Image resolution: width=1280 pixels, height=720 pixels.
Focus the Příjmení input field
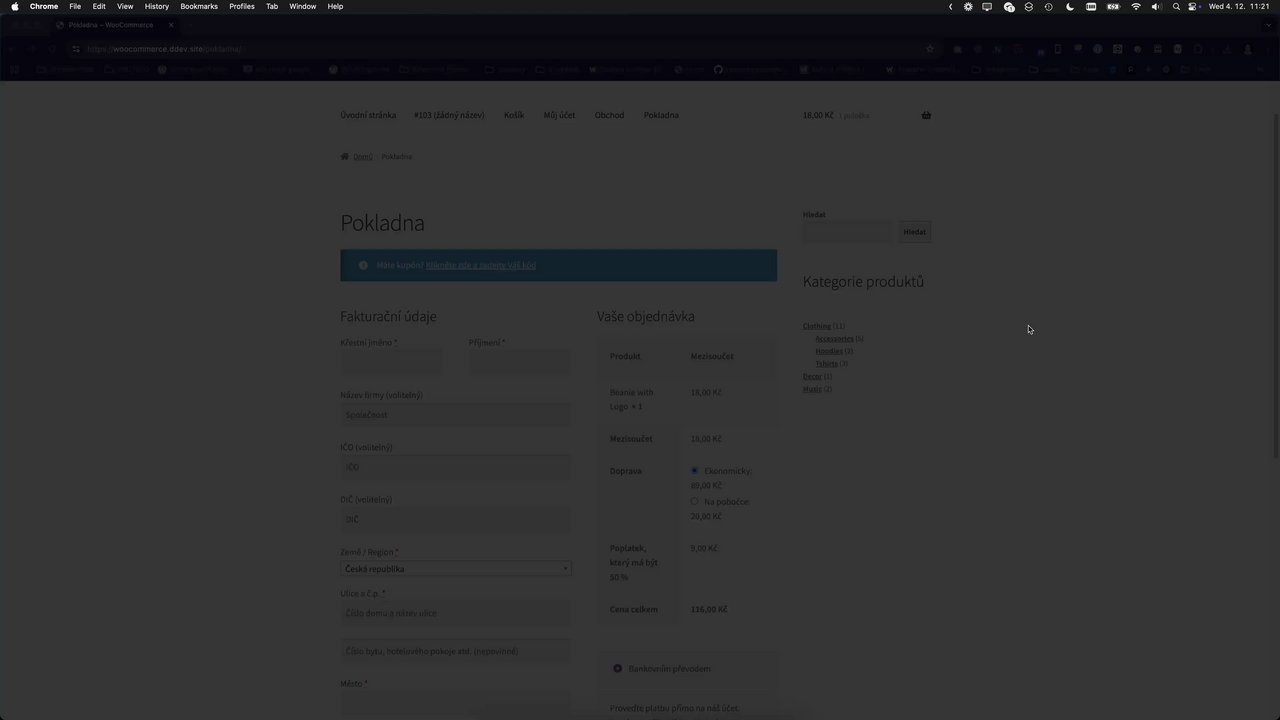click(520, 362)
